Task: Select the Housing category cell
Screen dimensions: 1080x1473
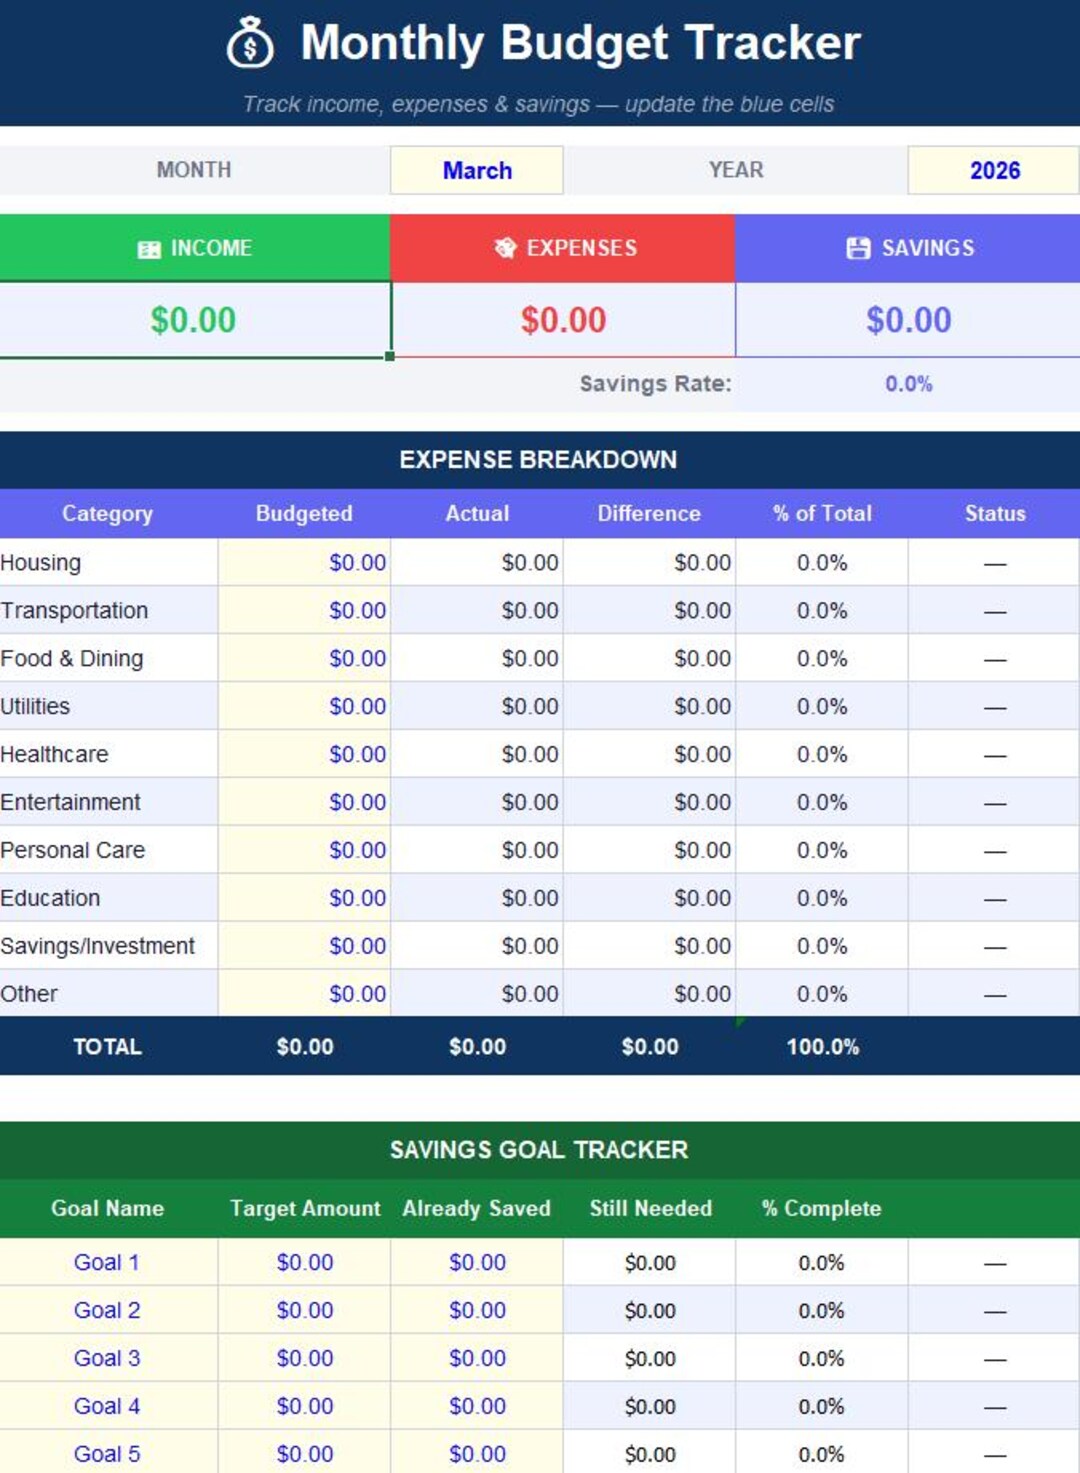Action: [x=108, y=563]
